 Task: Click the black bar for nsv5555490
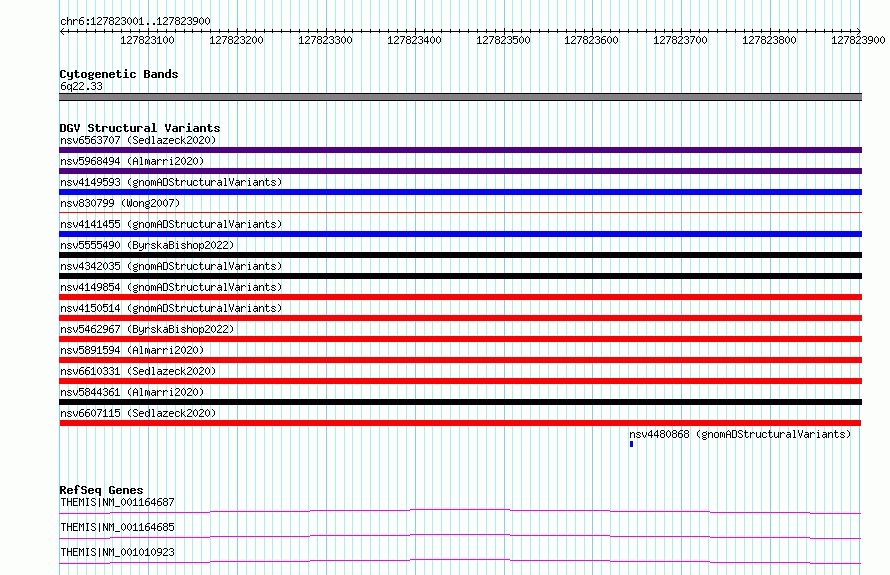[x=460, y=255]
